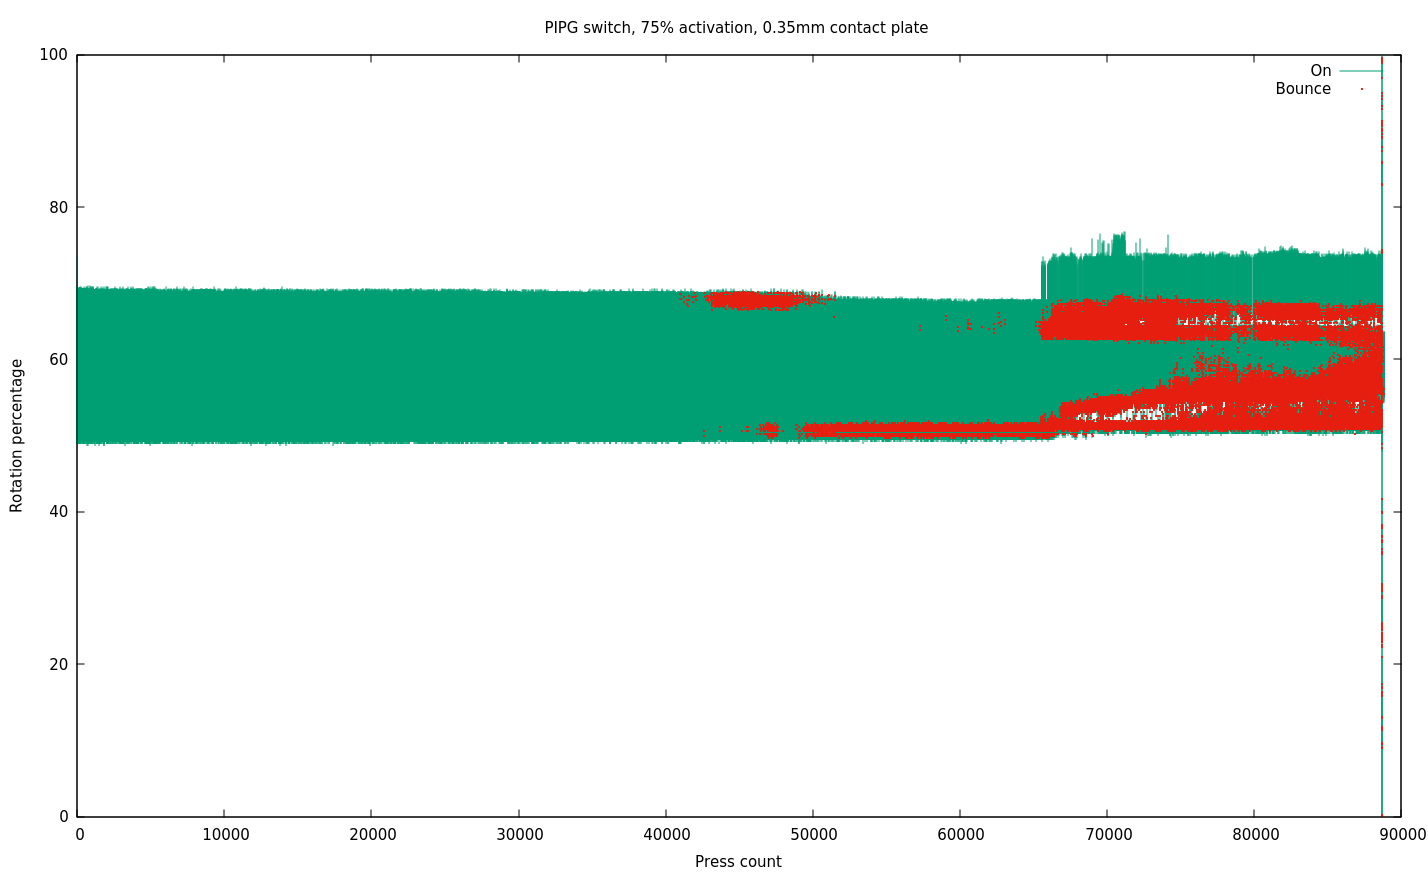
Task: Click the 20 tick label on y-axis
Action: (x=58, y=664)
